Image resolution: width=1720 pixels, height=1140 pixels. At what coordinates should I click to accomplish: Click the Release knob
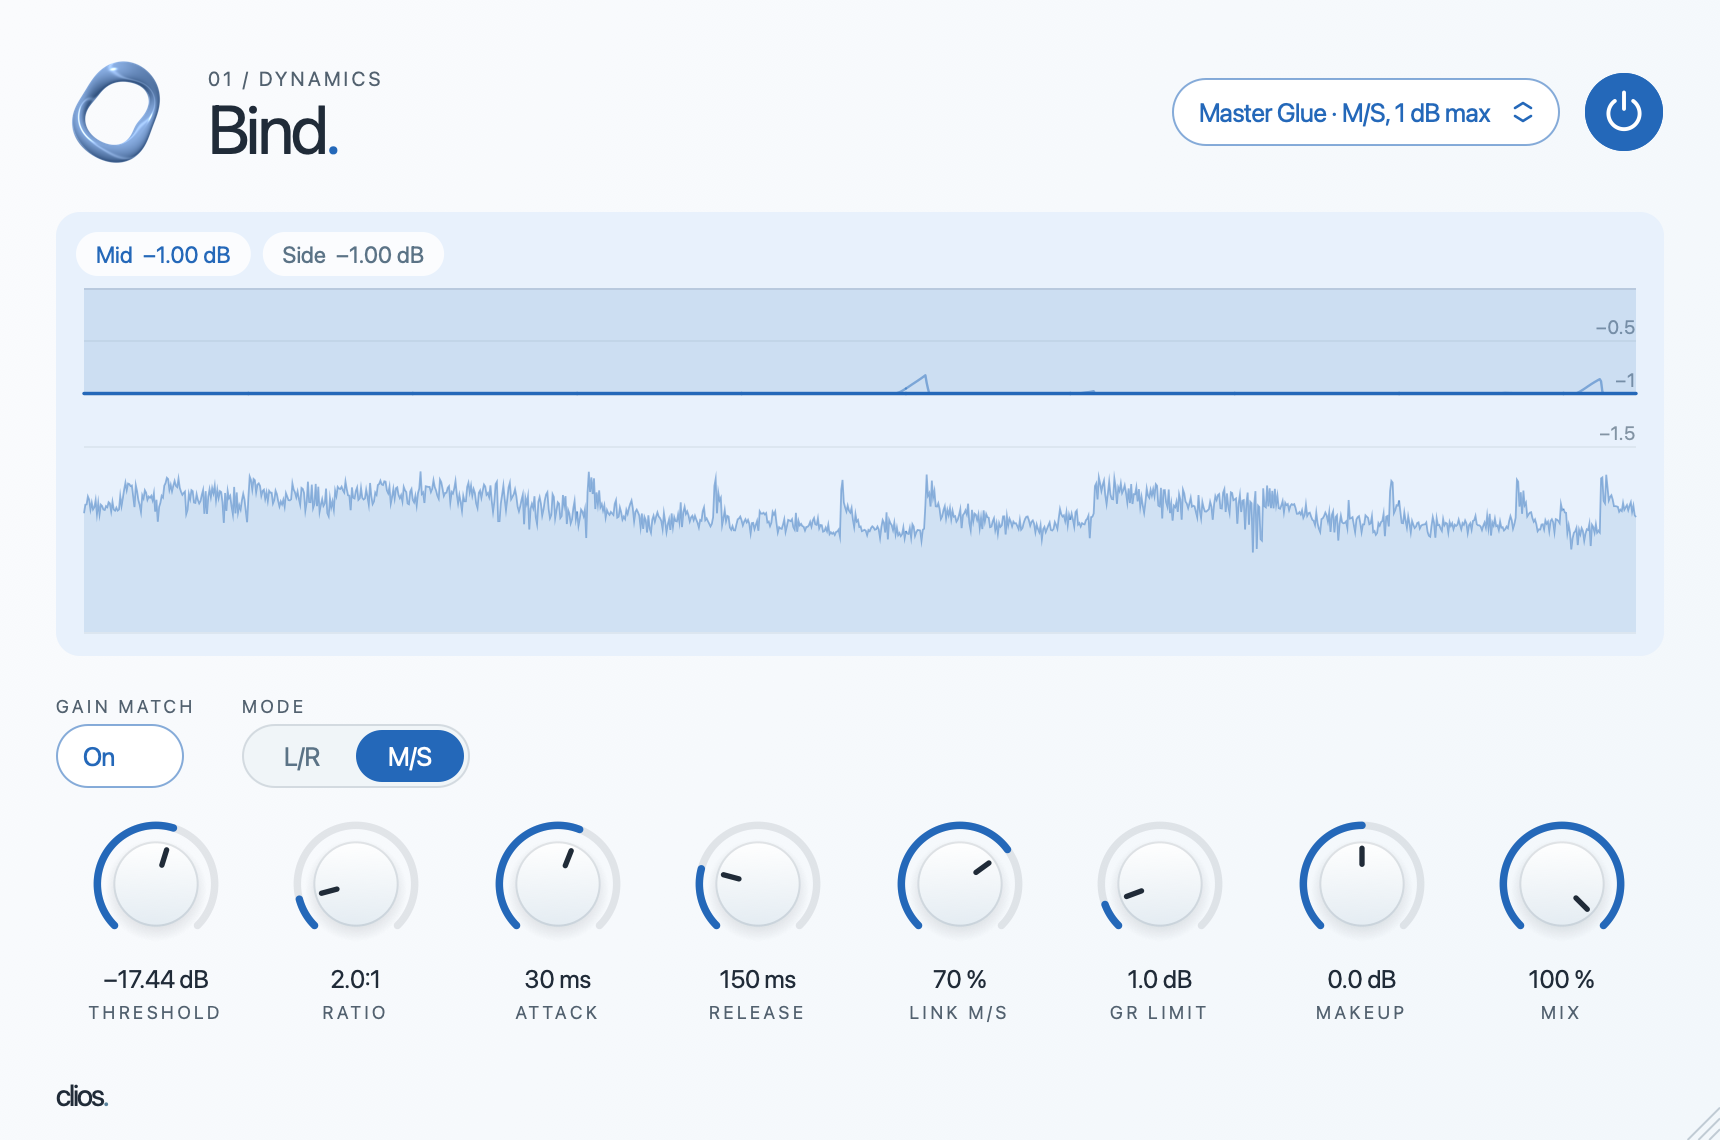(758, 885)
